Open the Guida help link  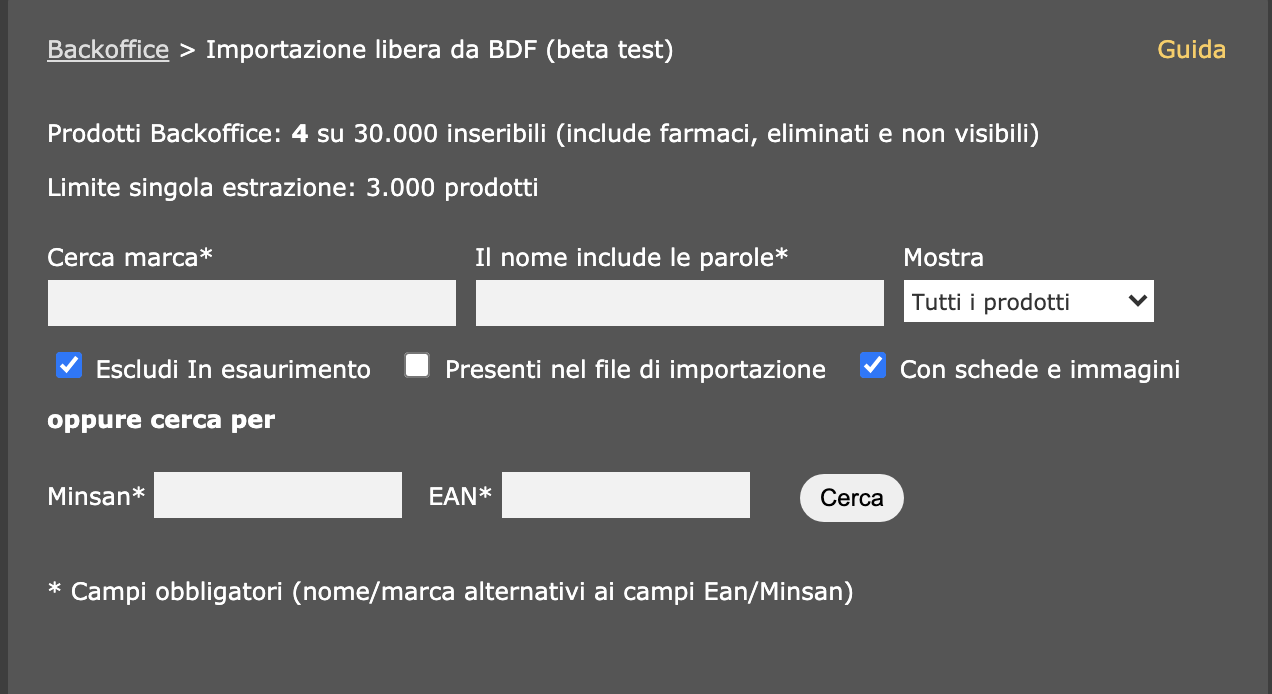pos(1191,50)
